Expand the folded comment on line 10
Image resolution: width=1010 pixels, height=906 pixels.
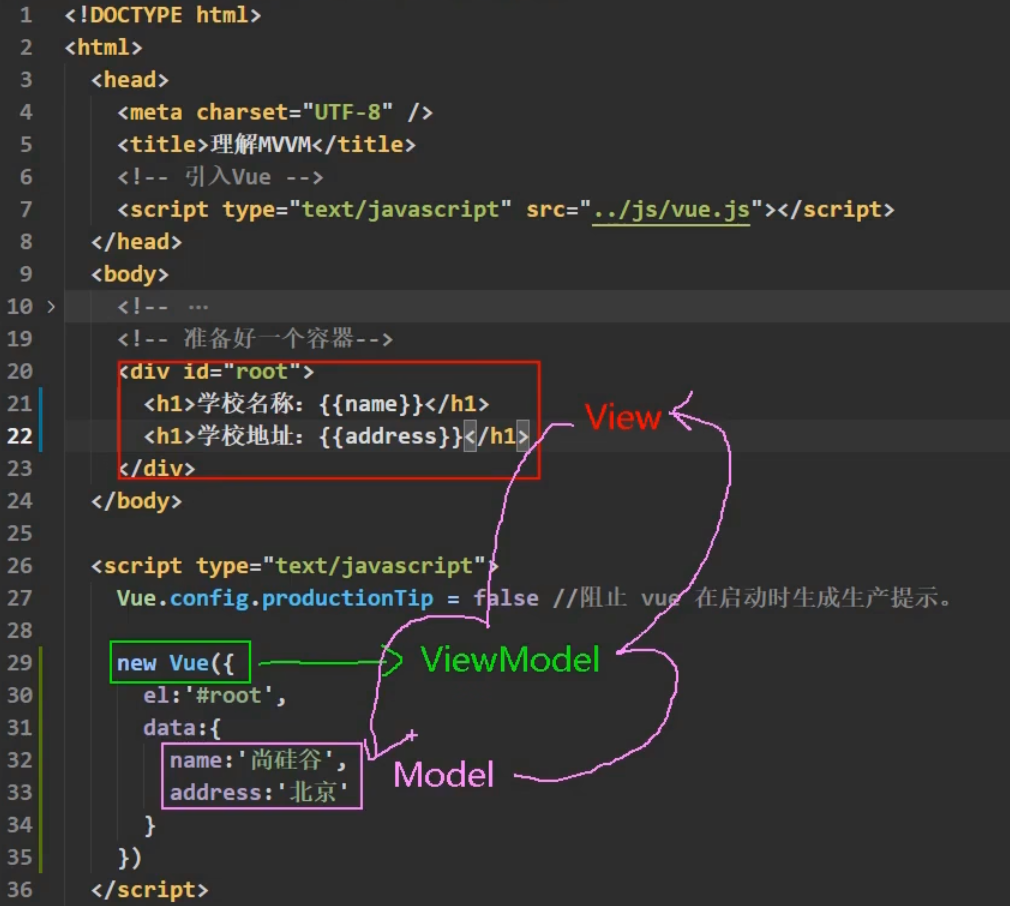tap(51, 306)
